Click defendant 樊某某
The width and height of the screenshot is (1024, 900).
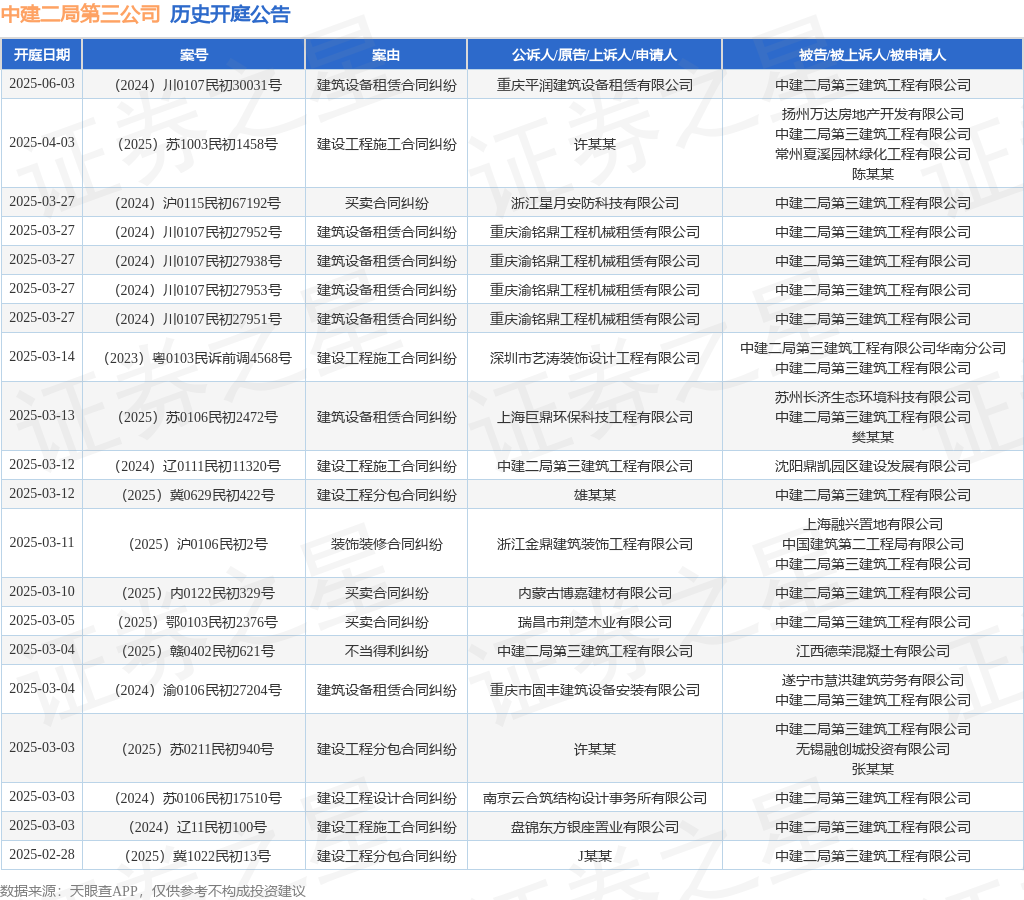[x=872, y=436]
